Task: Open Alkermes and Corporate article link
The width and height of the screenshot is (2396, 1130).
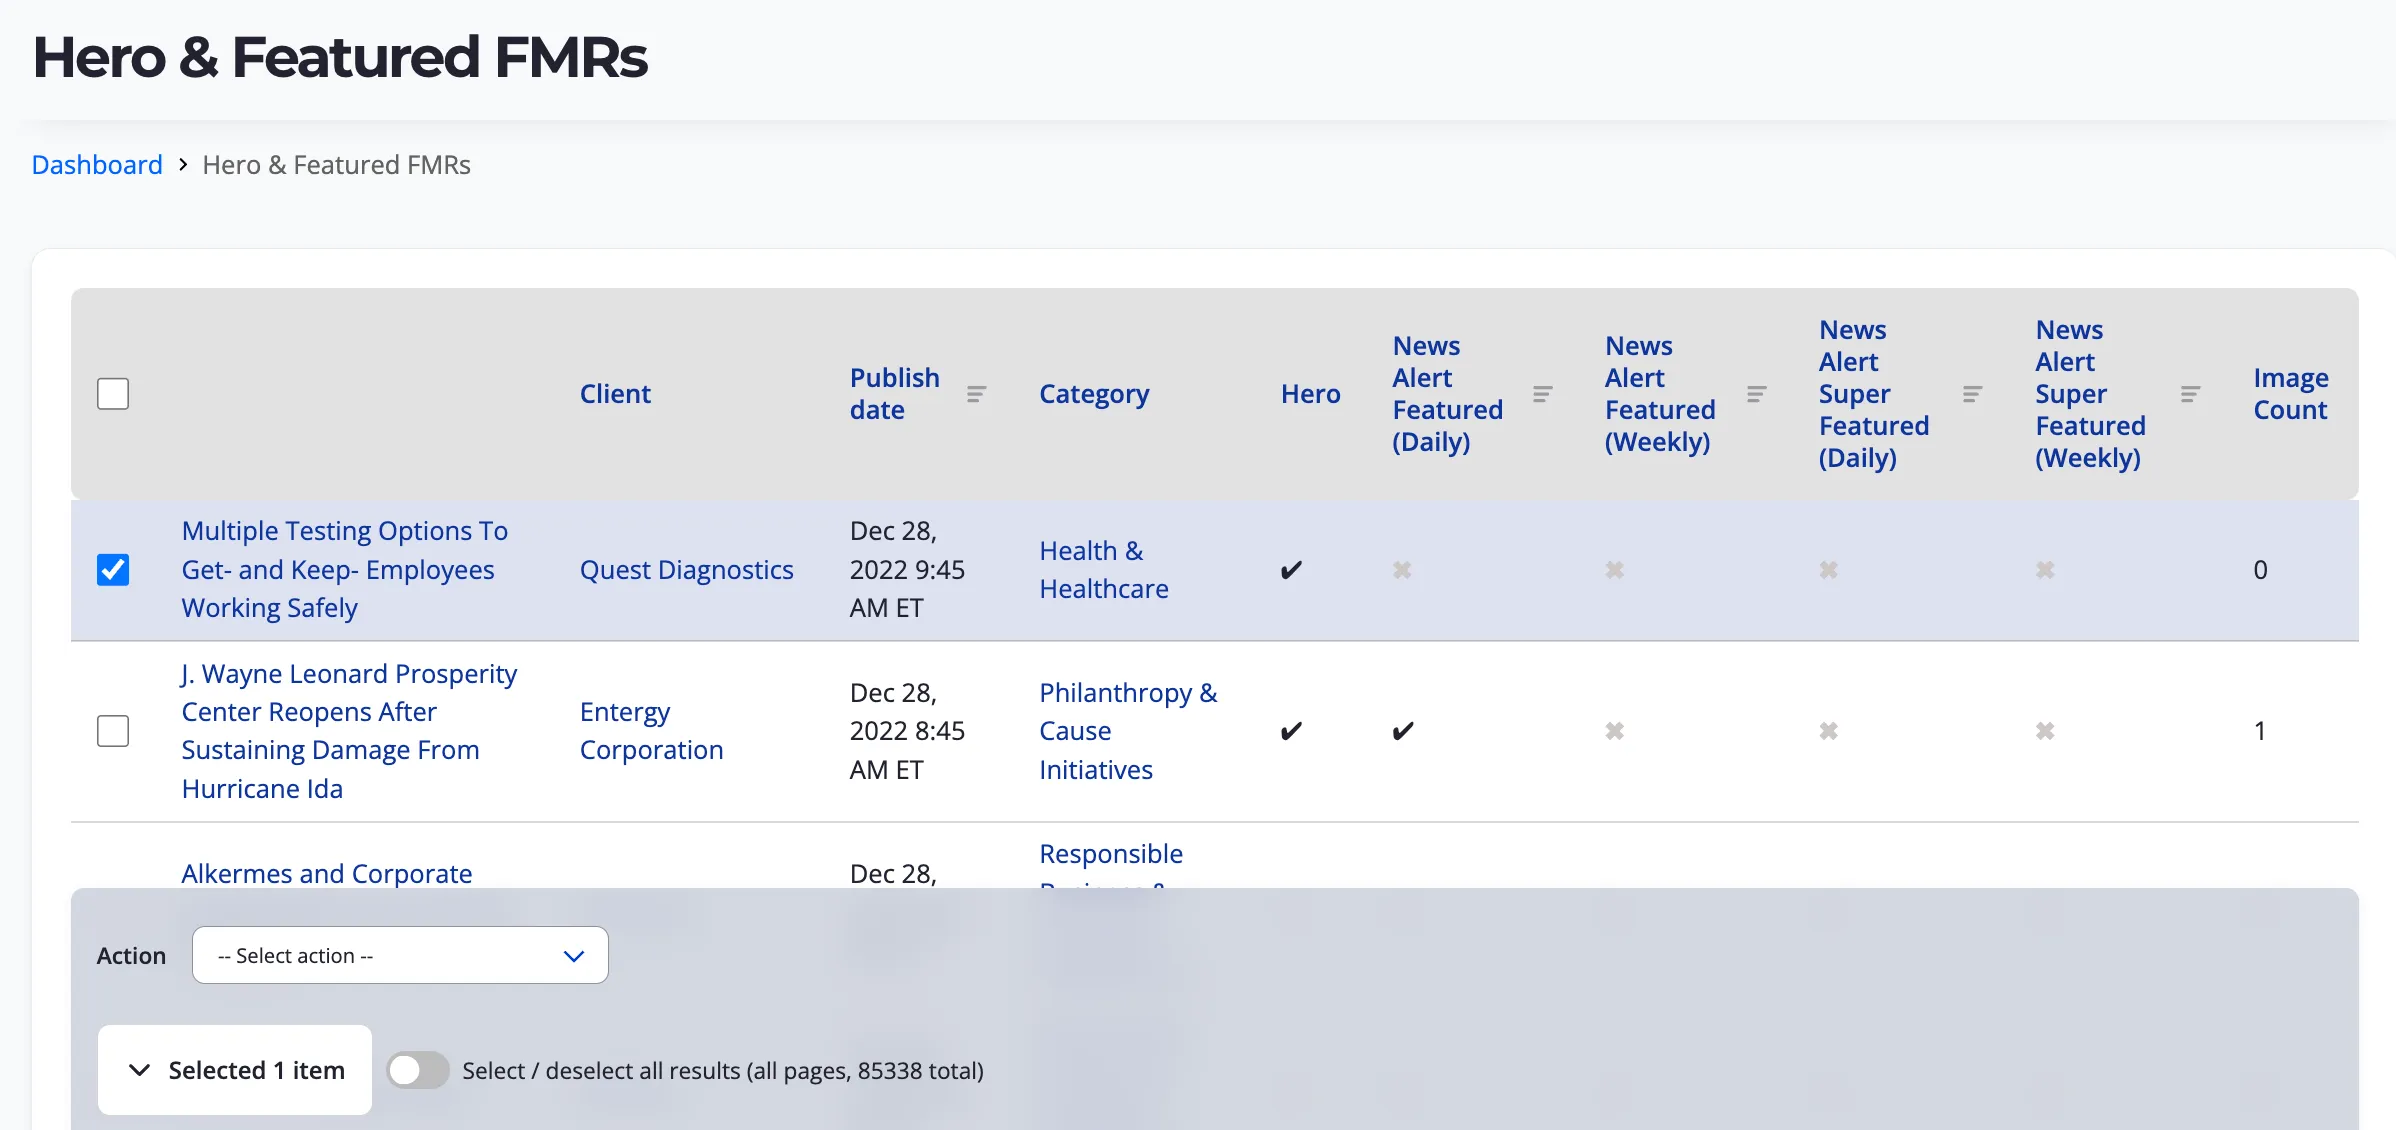Action: coord(326,873)
